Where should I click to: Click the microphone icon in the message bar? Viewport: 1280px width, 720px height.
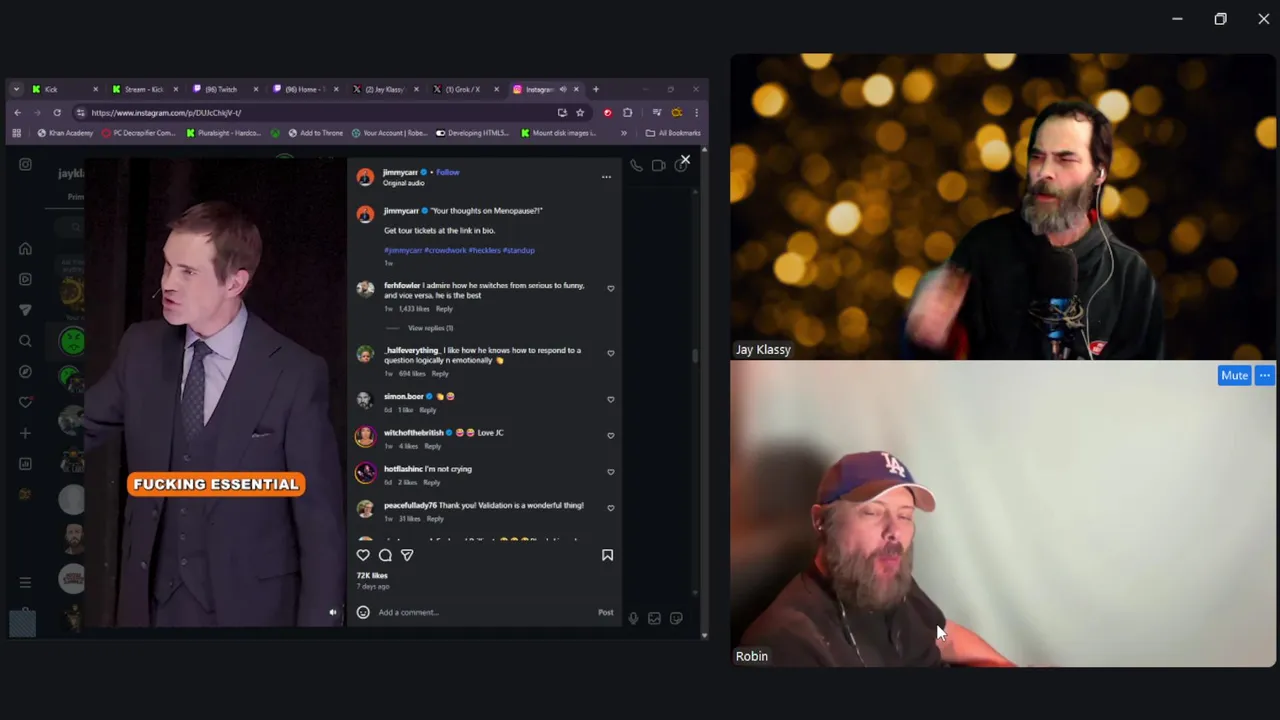click(x=633, y=619)
